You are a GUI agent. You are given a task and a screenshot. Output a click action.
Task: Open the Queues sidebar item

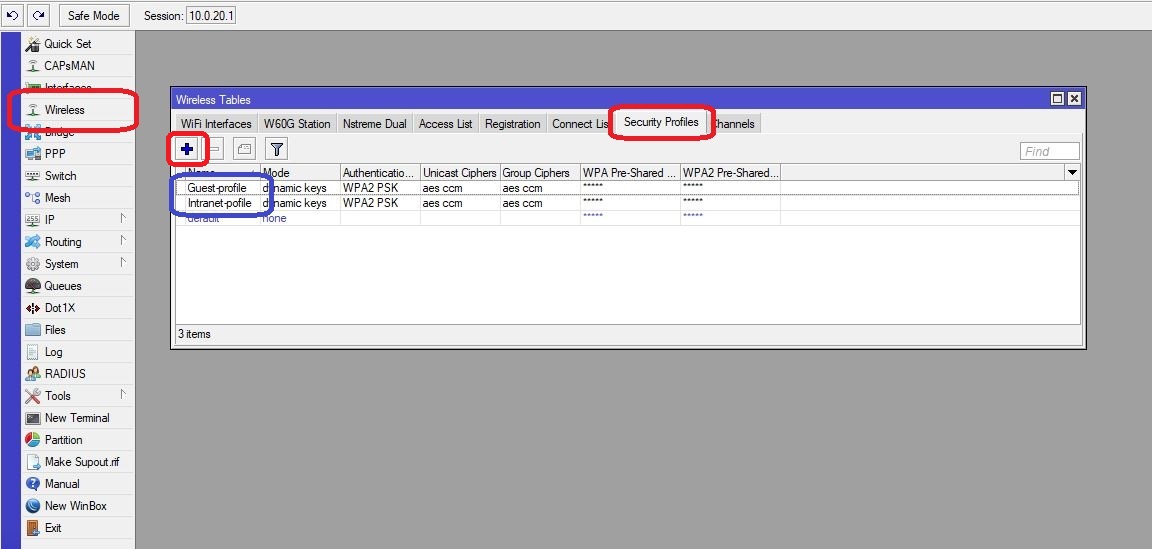pos(63,286)
